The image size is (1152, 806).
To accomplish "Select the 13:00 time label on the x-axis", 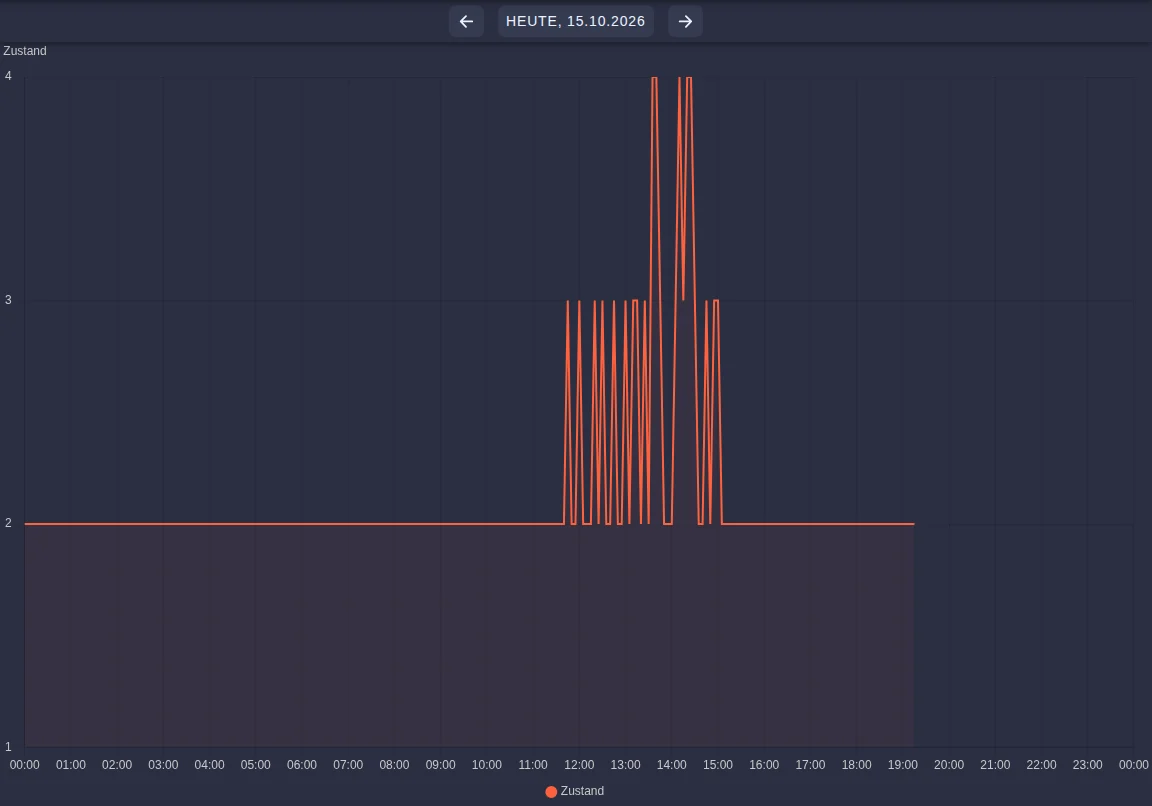I will point(625,765).
